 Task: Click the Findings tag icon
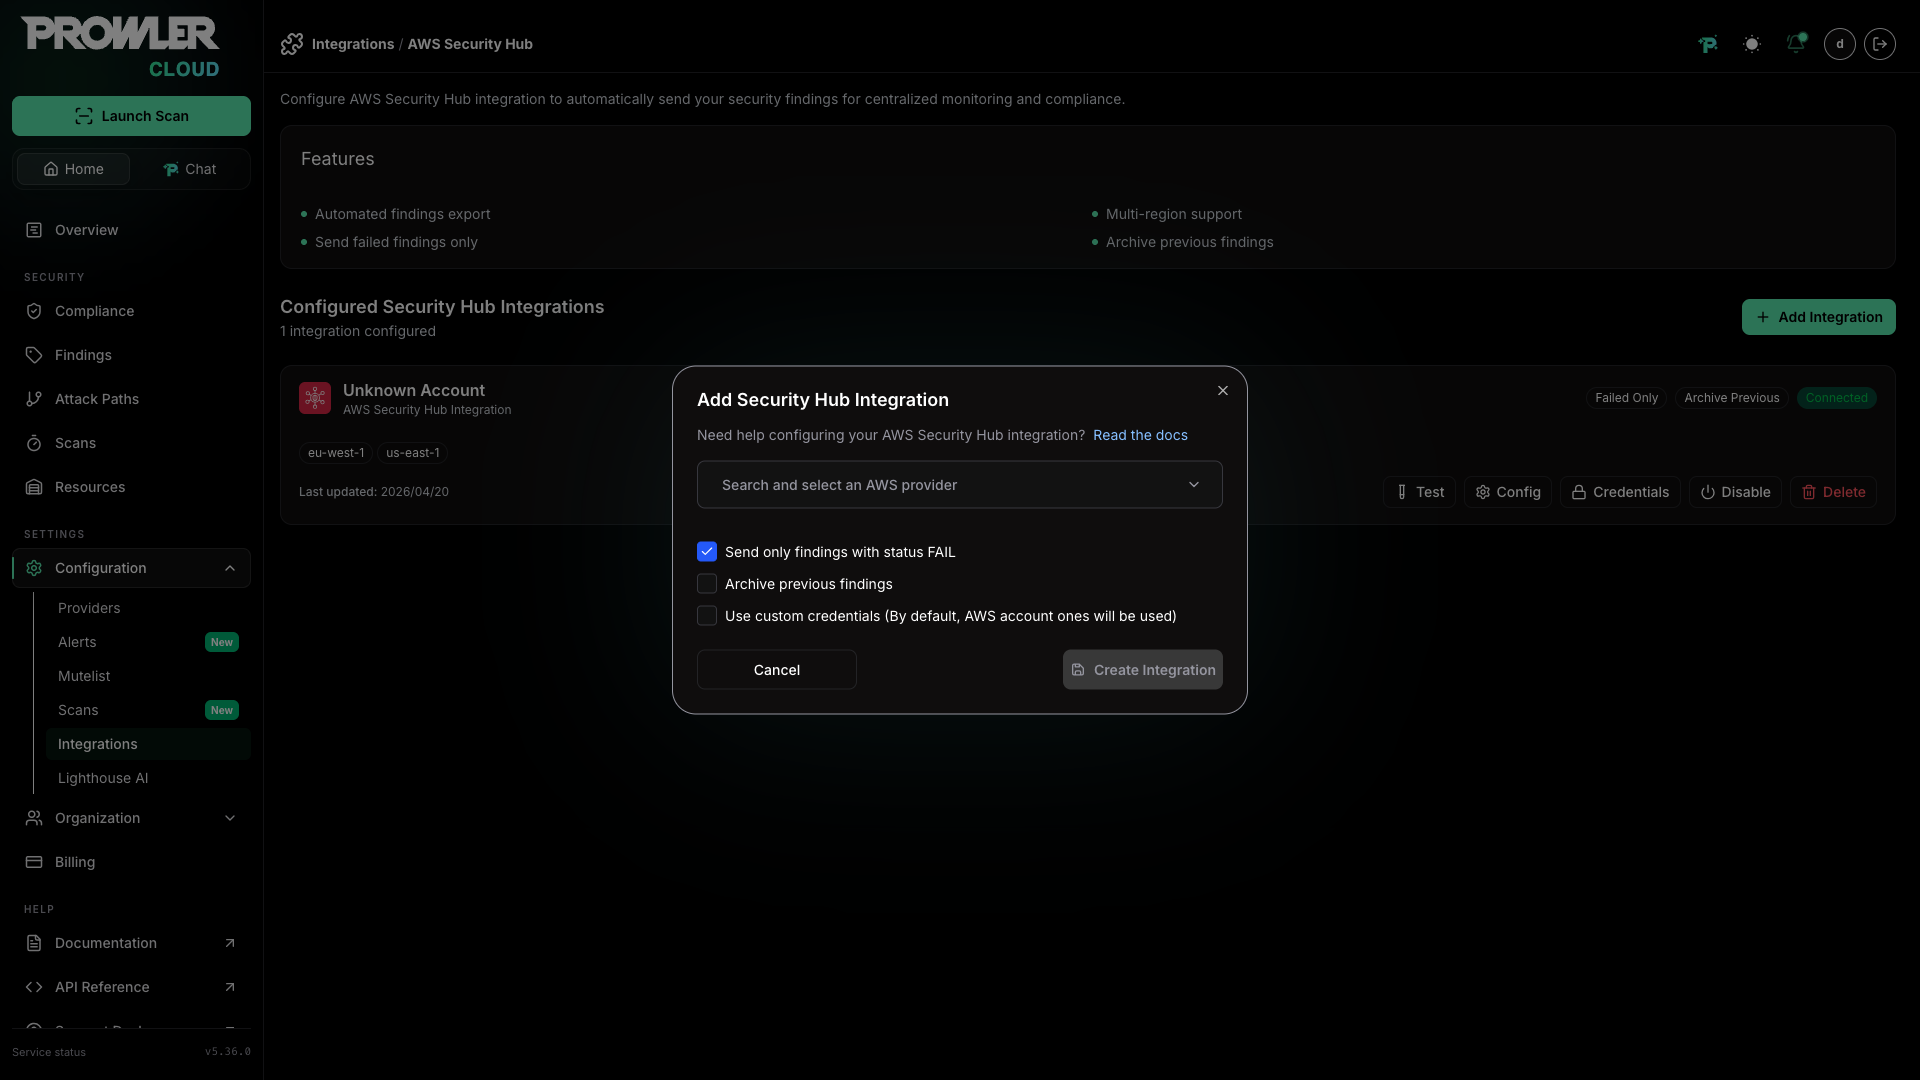tap(34, 355)
